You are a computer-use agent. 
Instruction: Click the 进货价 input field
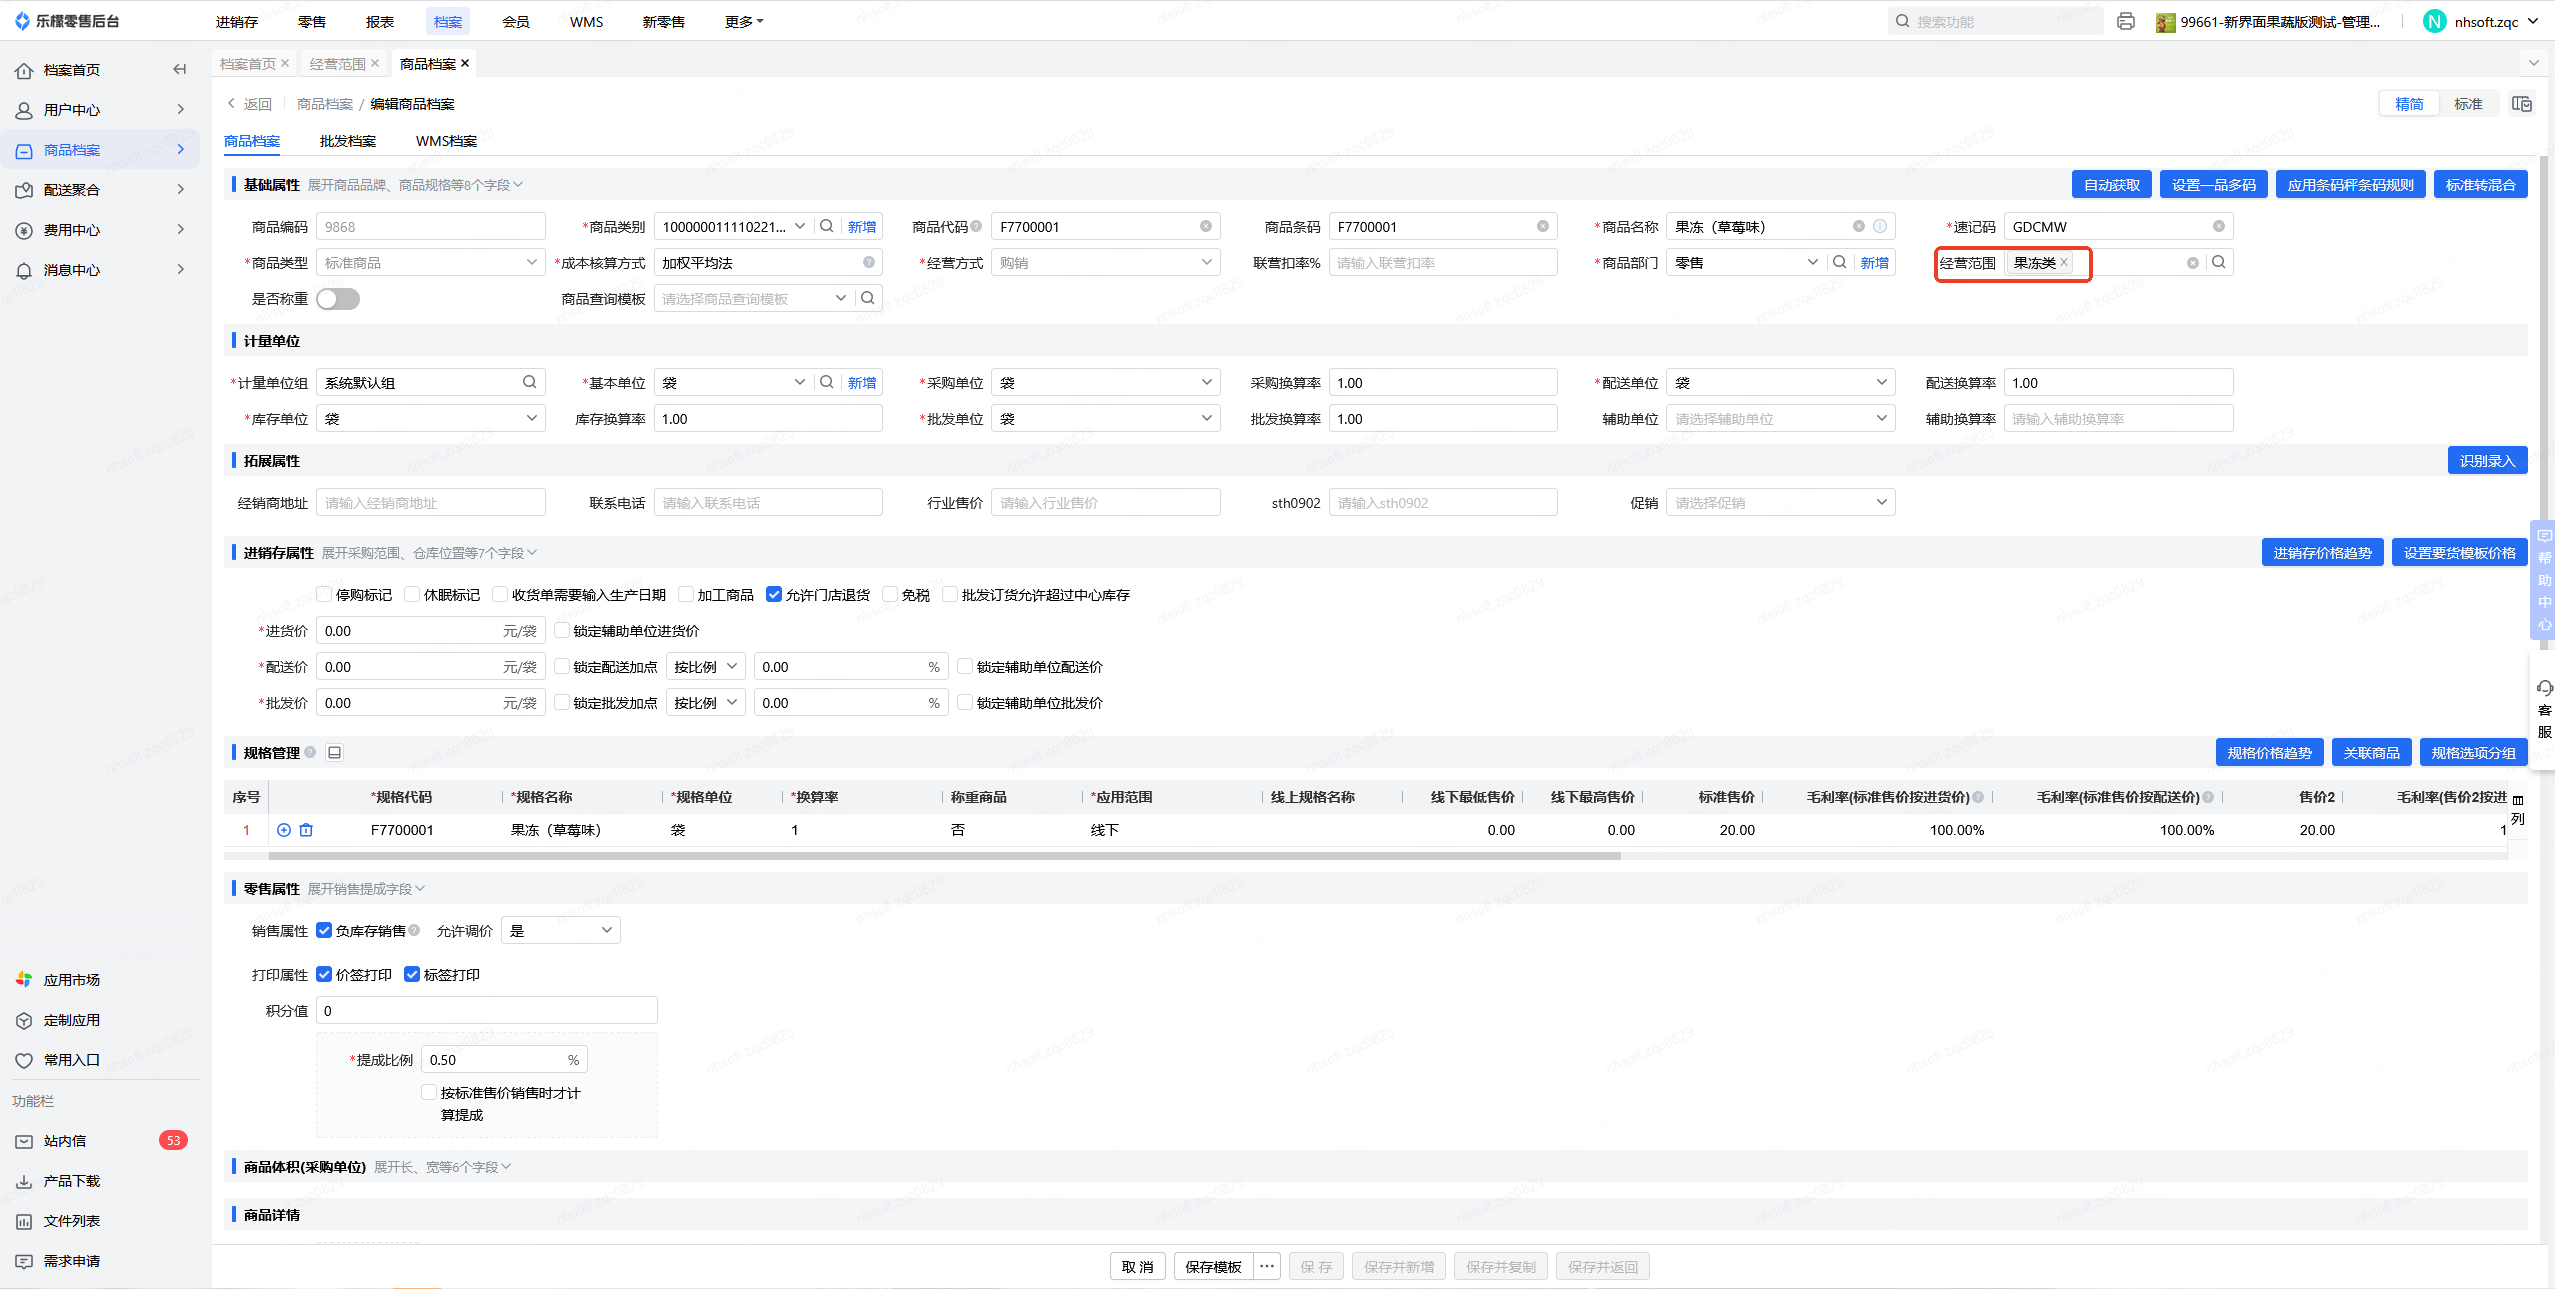[x=410, y=631]
